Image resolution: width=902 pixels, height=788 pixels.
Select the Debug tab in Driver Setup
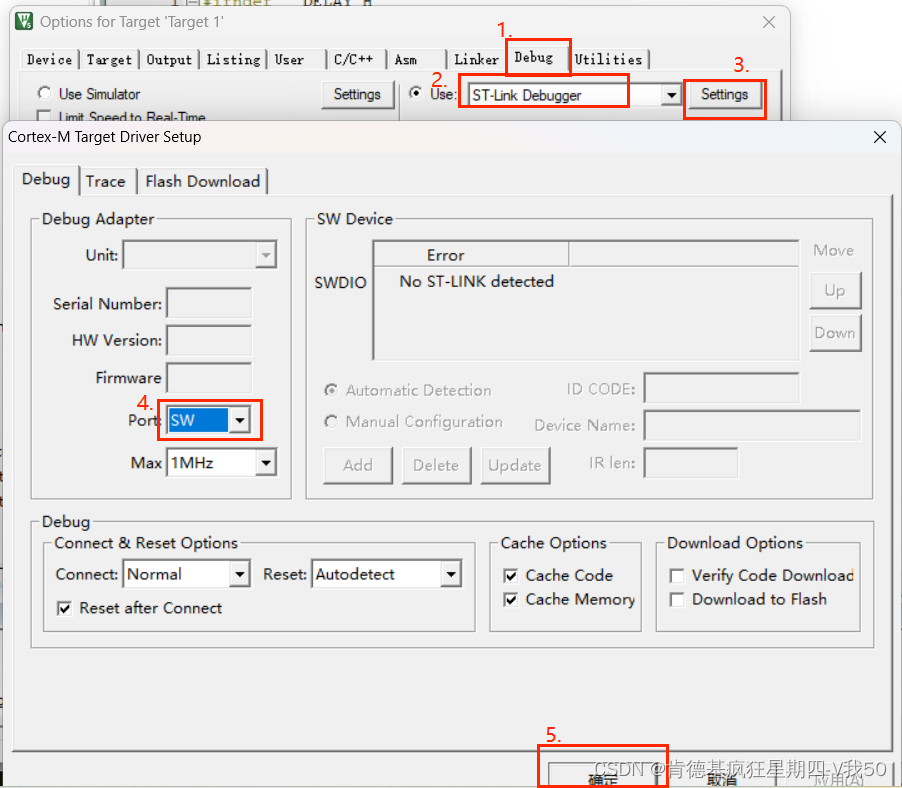tap(46, 179)
